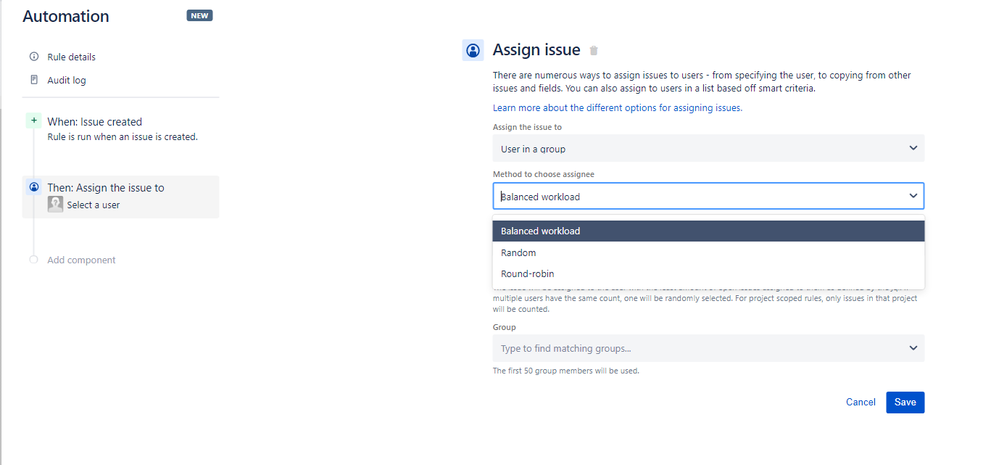Click the Select a user label
The image size is (999, 465).
(93, 205)
